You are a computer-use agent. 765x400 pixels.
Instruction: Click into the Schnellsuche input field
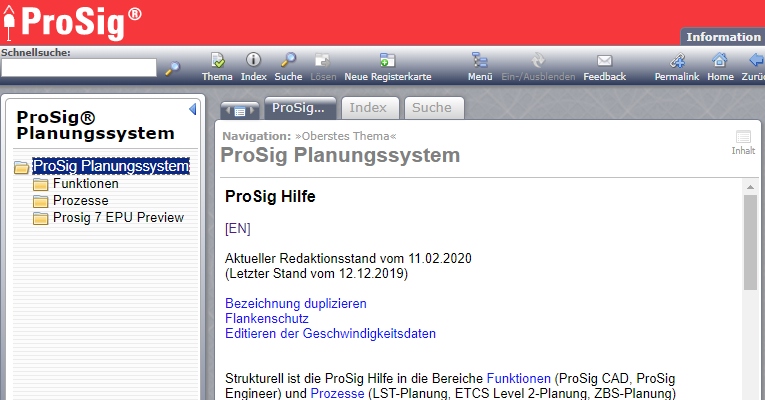[79, 68]
